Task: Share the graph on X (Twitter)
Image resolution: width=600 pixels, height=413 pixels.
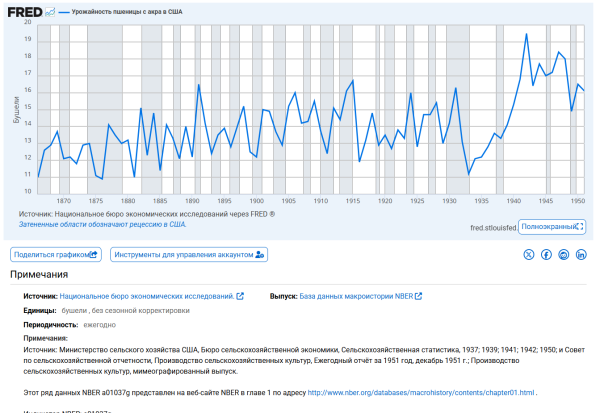Action: (529, 255)
